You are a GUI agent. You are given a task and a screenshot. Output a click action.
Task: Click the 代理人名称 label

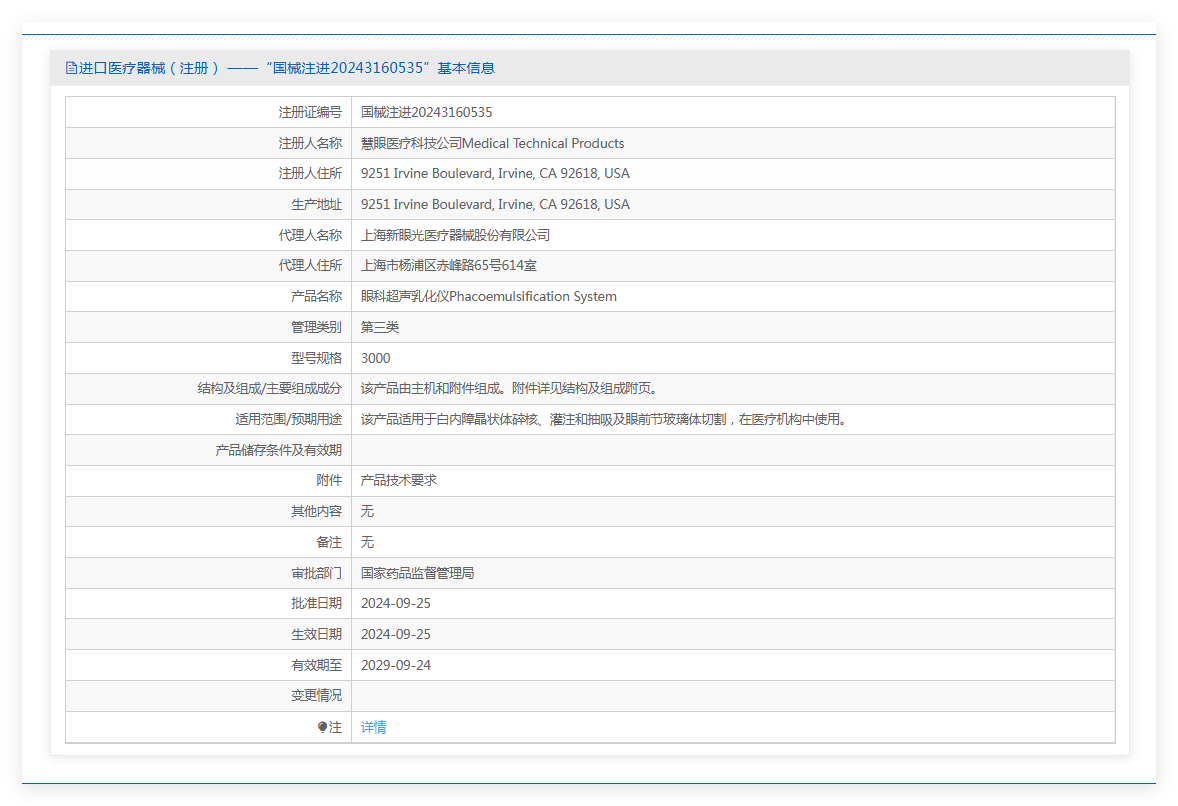pos(310,235)
